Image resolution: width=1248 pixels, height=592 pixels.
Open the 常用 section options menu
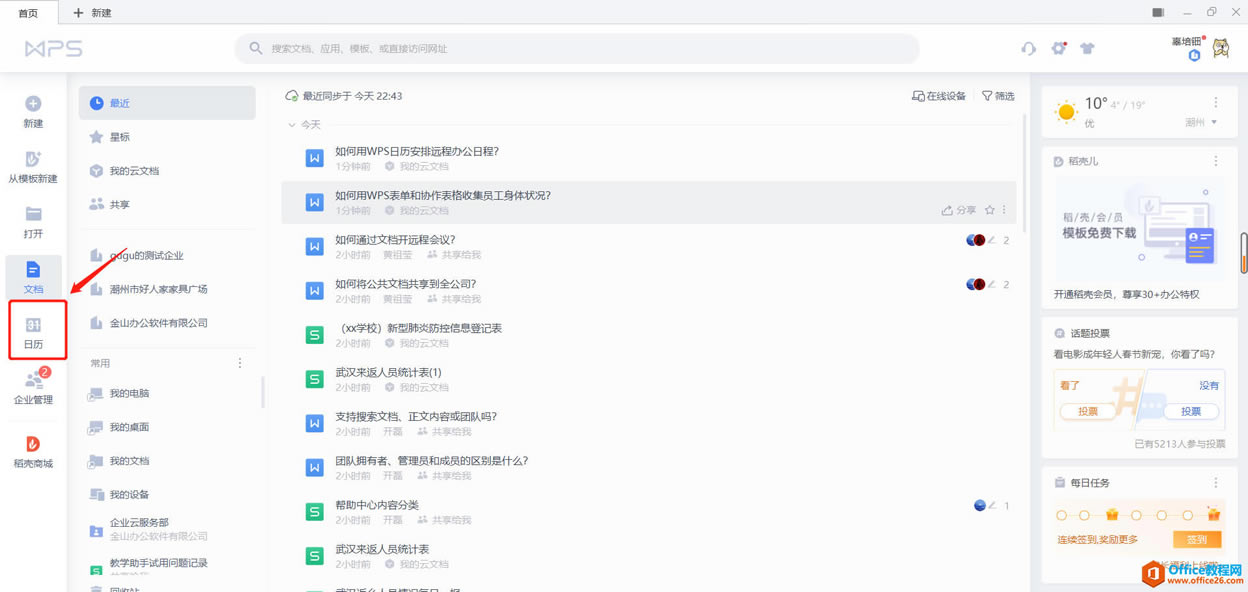(240, 363)
